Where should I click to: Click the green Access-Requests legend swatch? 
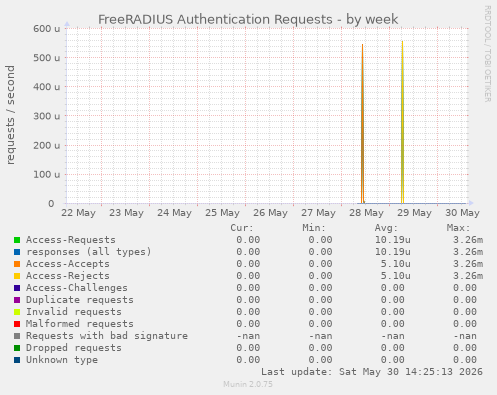(17, 240)
